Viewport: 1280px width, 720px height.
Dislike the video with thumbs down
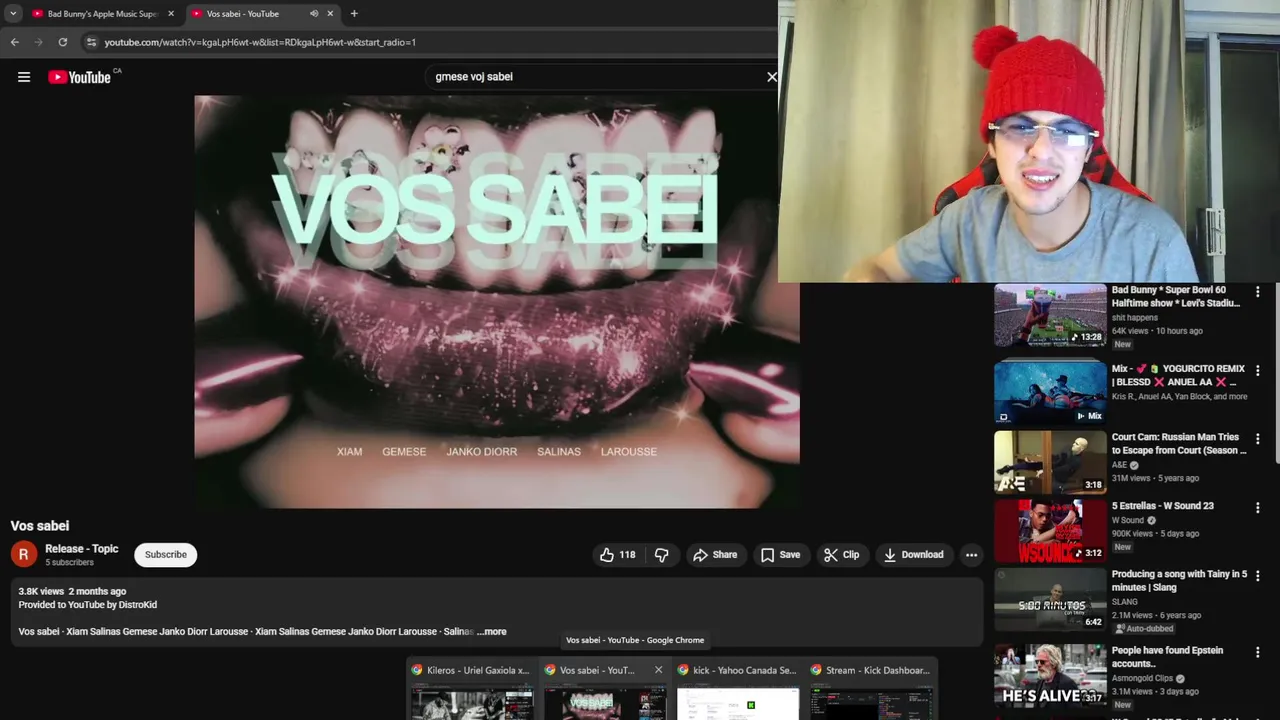pos(661,555)
